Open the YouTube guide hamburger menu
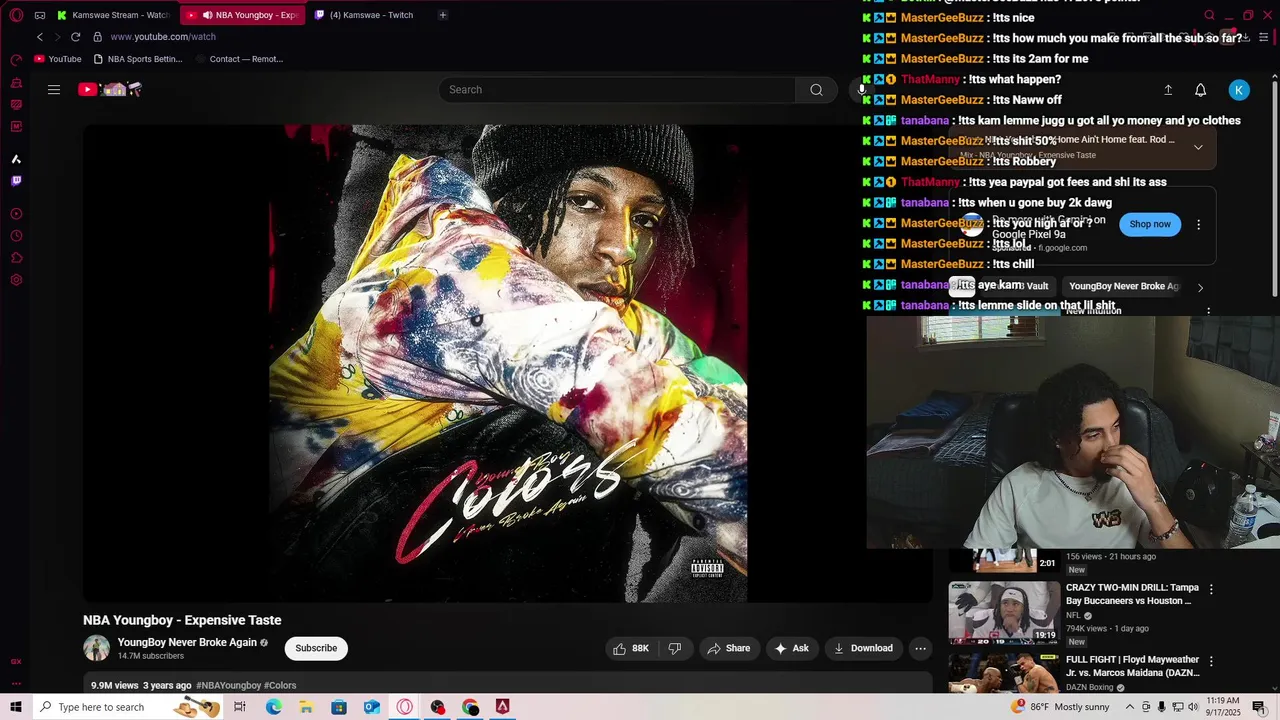This screenshot has height=720, width=1280. click(54, 90)
